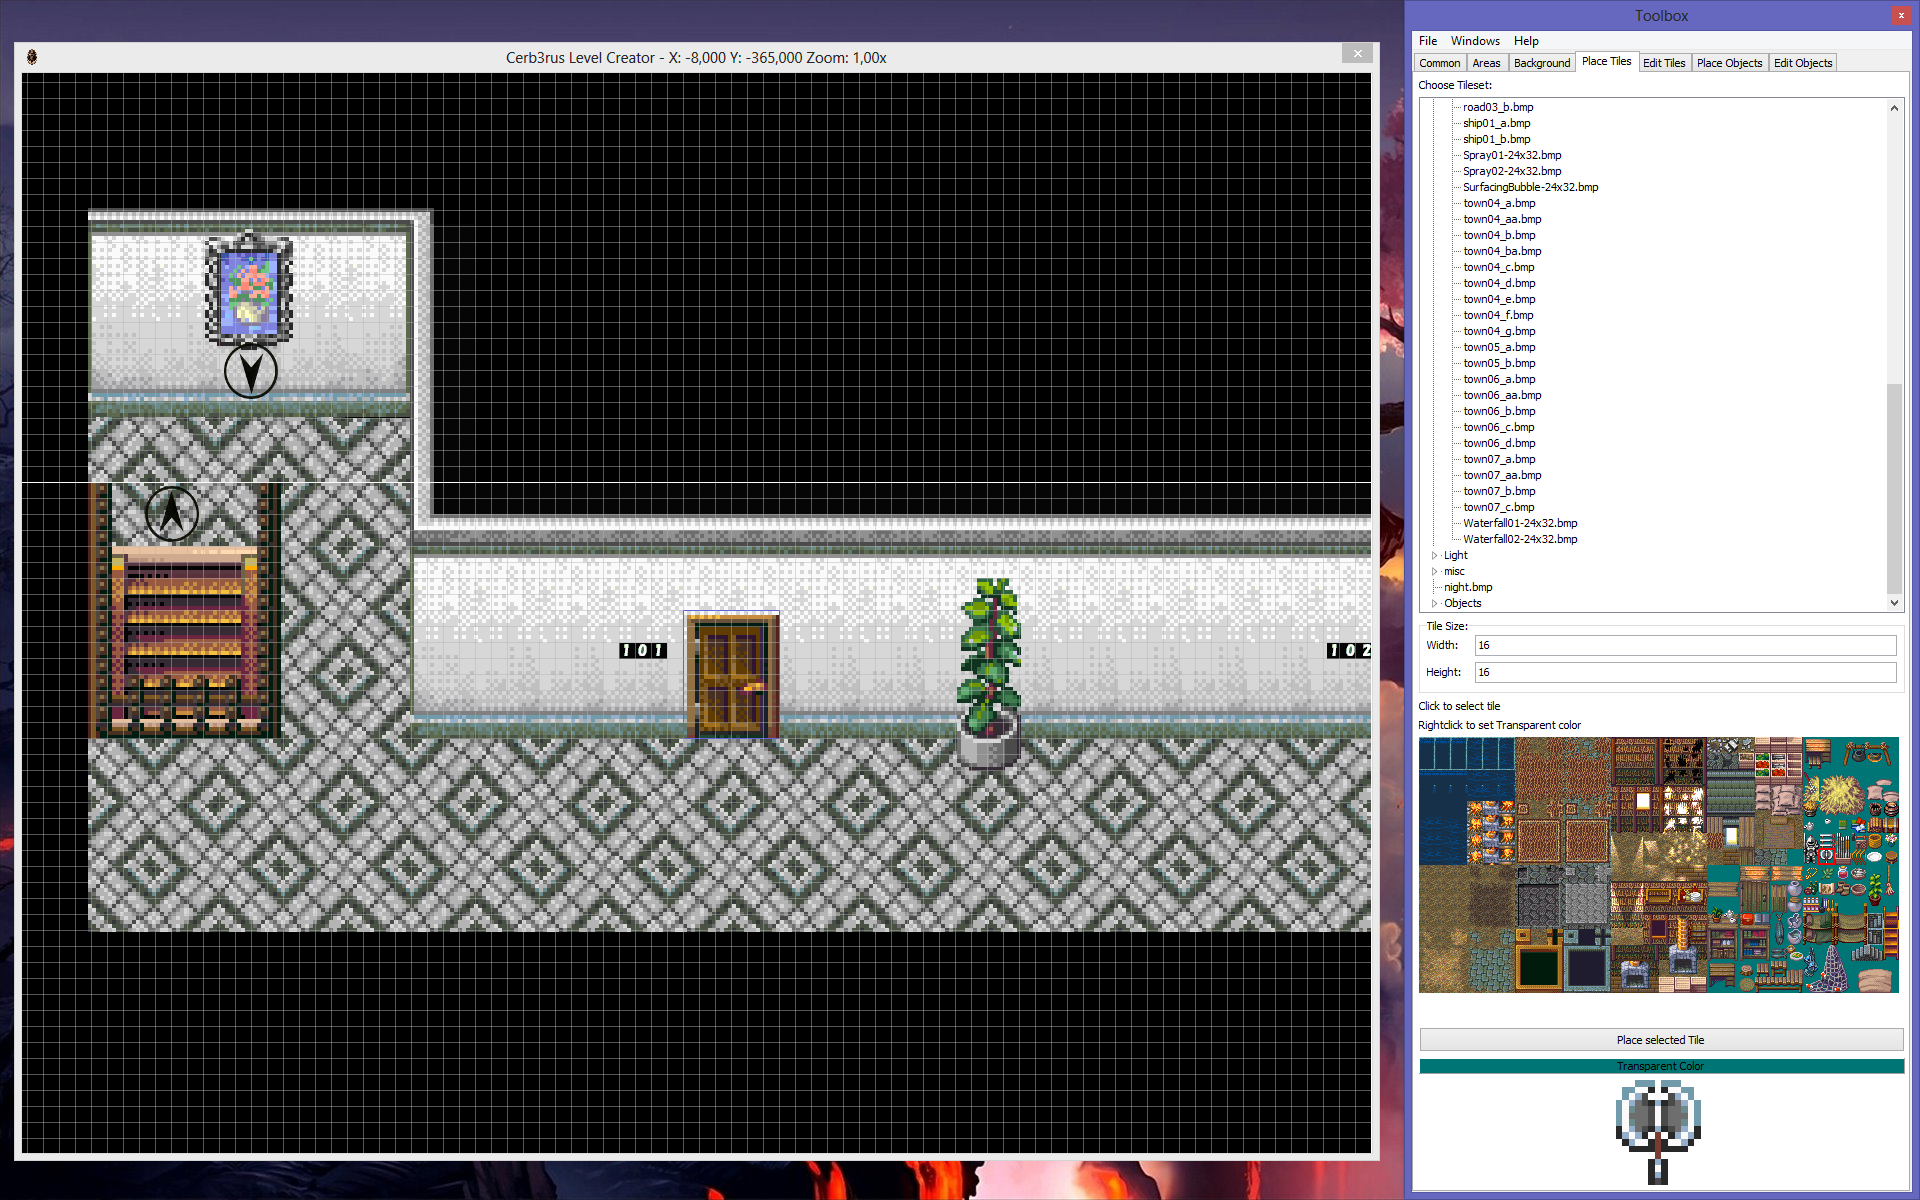Select the stone fireplace tile in the palette
Viewport: 1920px width, 1200px height.
1682,958
